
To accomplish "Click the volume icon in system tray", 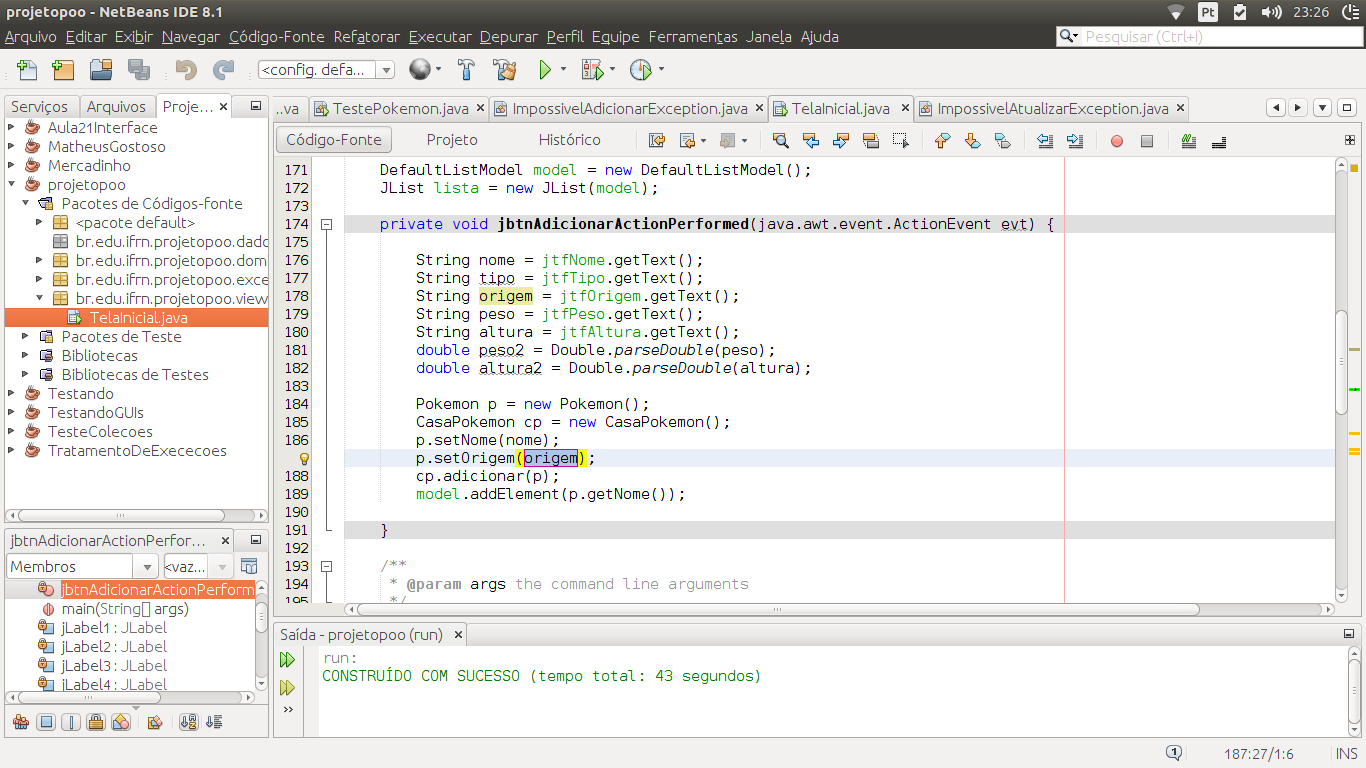I will click(x=1271, y=12).
